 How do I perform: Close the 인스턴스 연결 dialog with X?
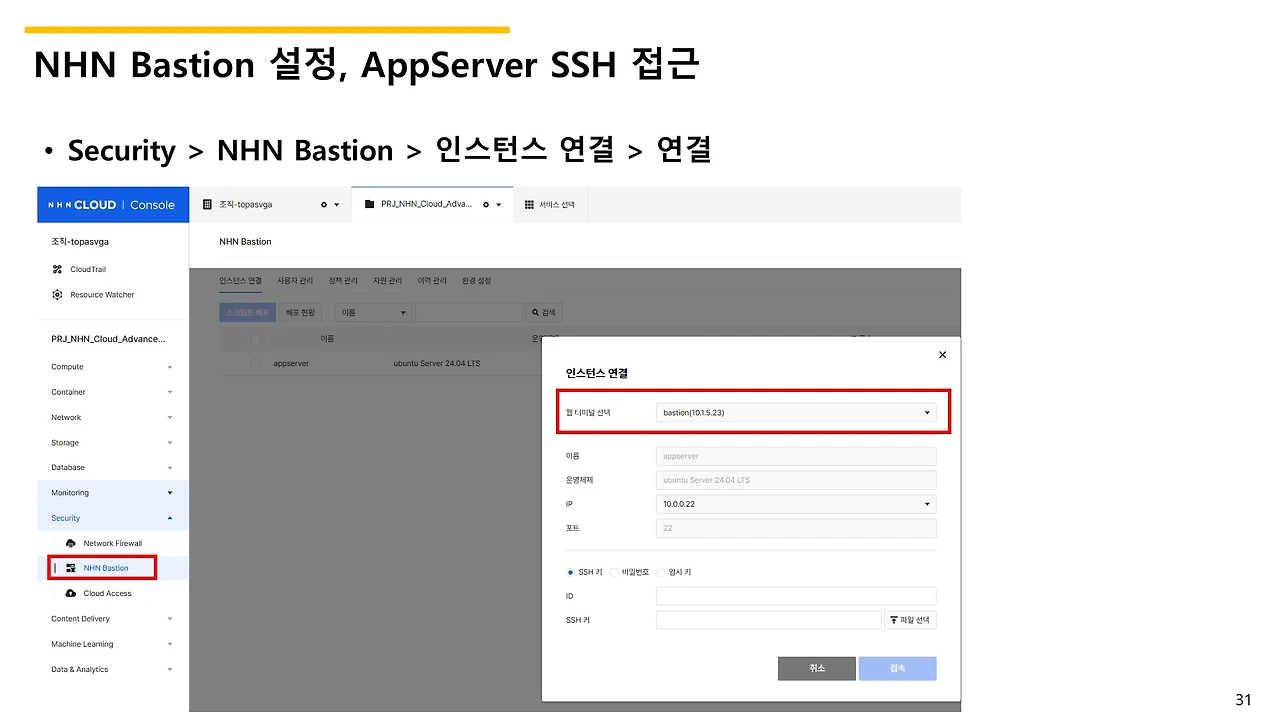[942, 355]
